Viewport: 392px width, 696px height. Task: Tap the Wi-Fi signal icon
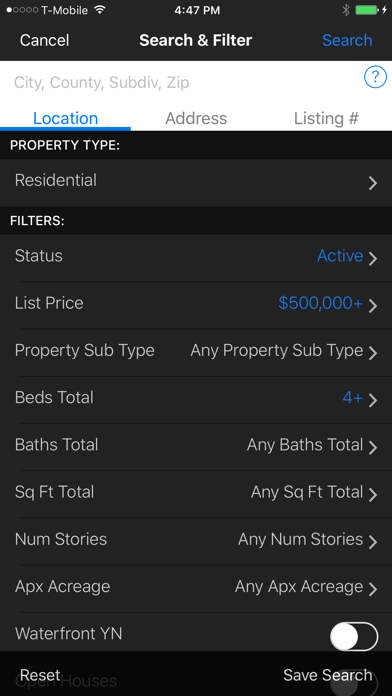(x=100, y=10)
